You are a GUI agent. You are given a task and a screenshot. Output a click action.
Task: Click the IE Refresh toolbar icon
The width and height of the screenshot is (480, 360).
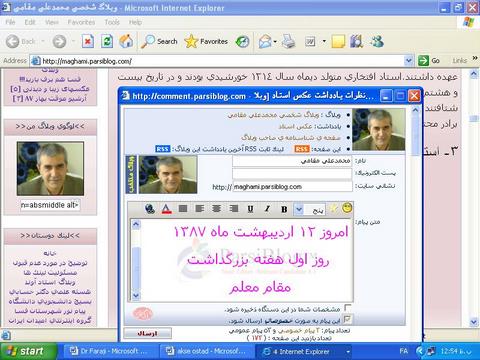tap(107, 41)
